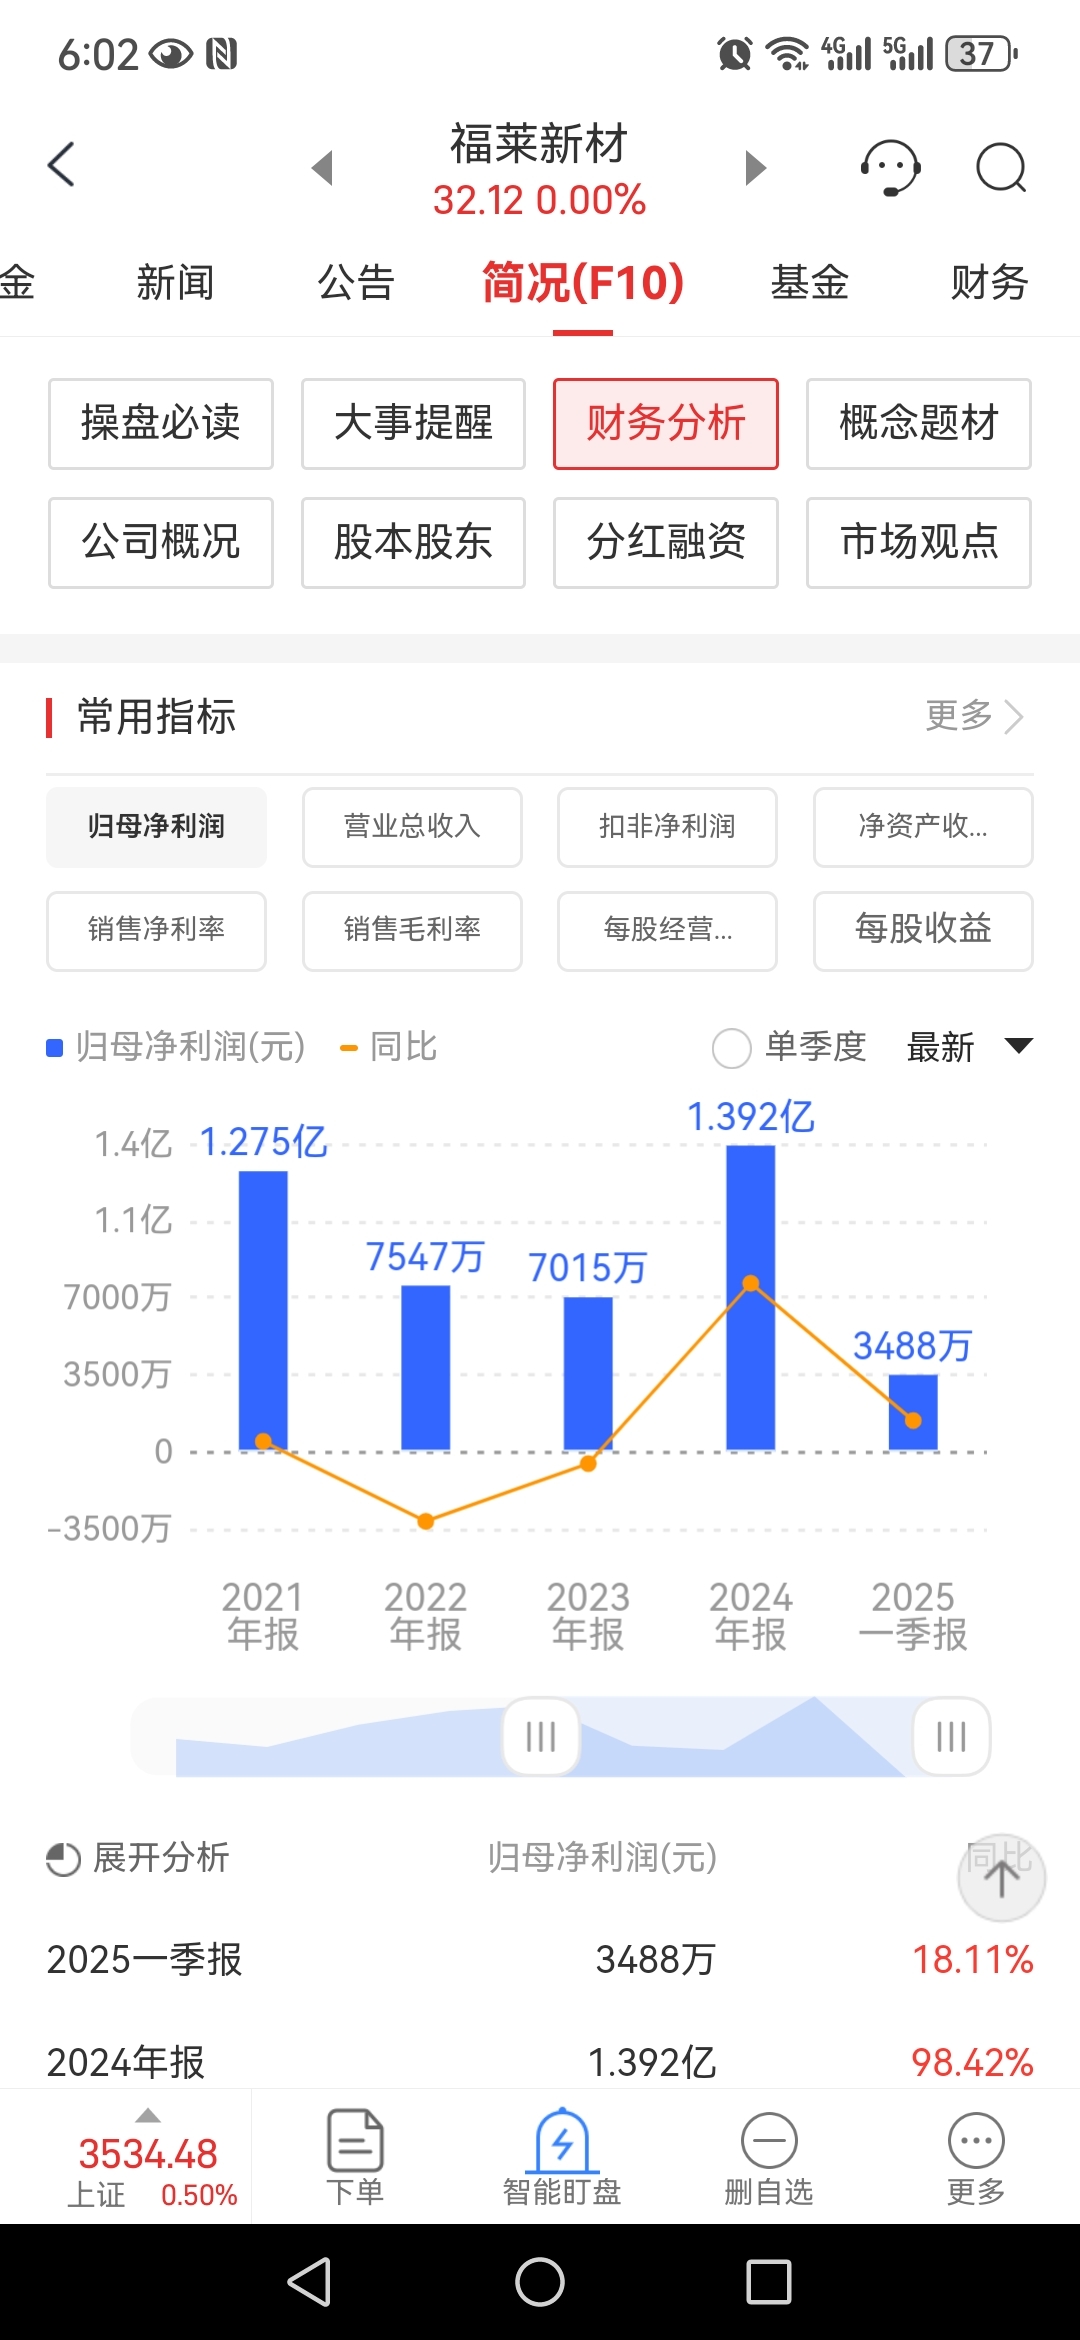Open the 股本股东 section
Screen dimensions: 1080x2340
pyautogui.click(x=413, y=543)
